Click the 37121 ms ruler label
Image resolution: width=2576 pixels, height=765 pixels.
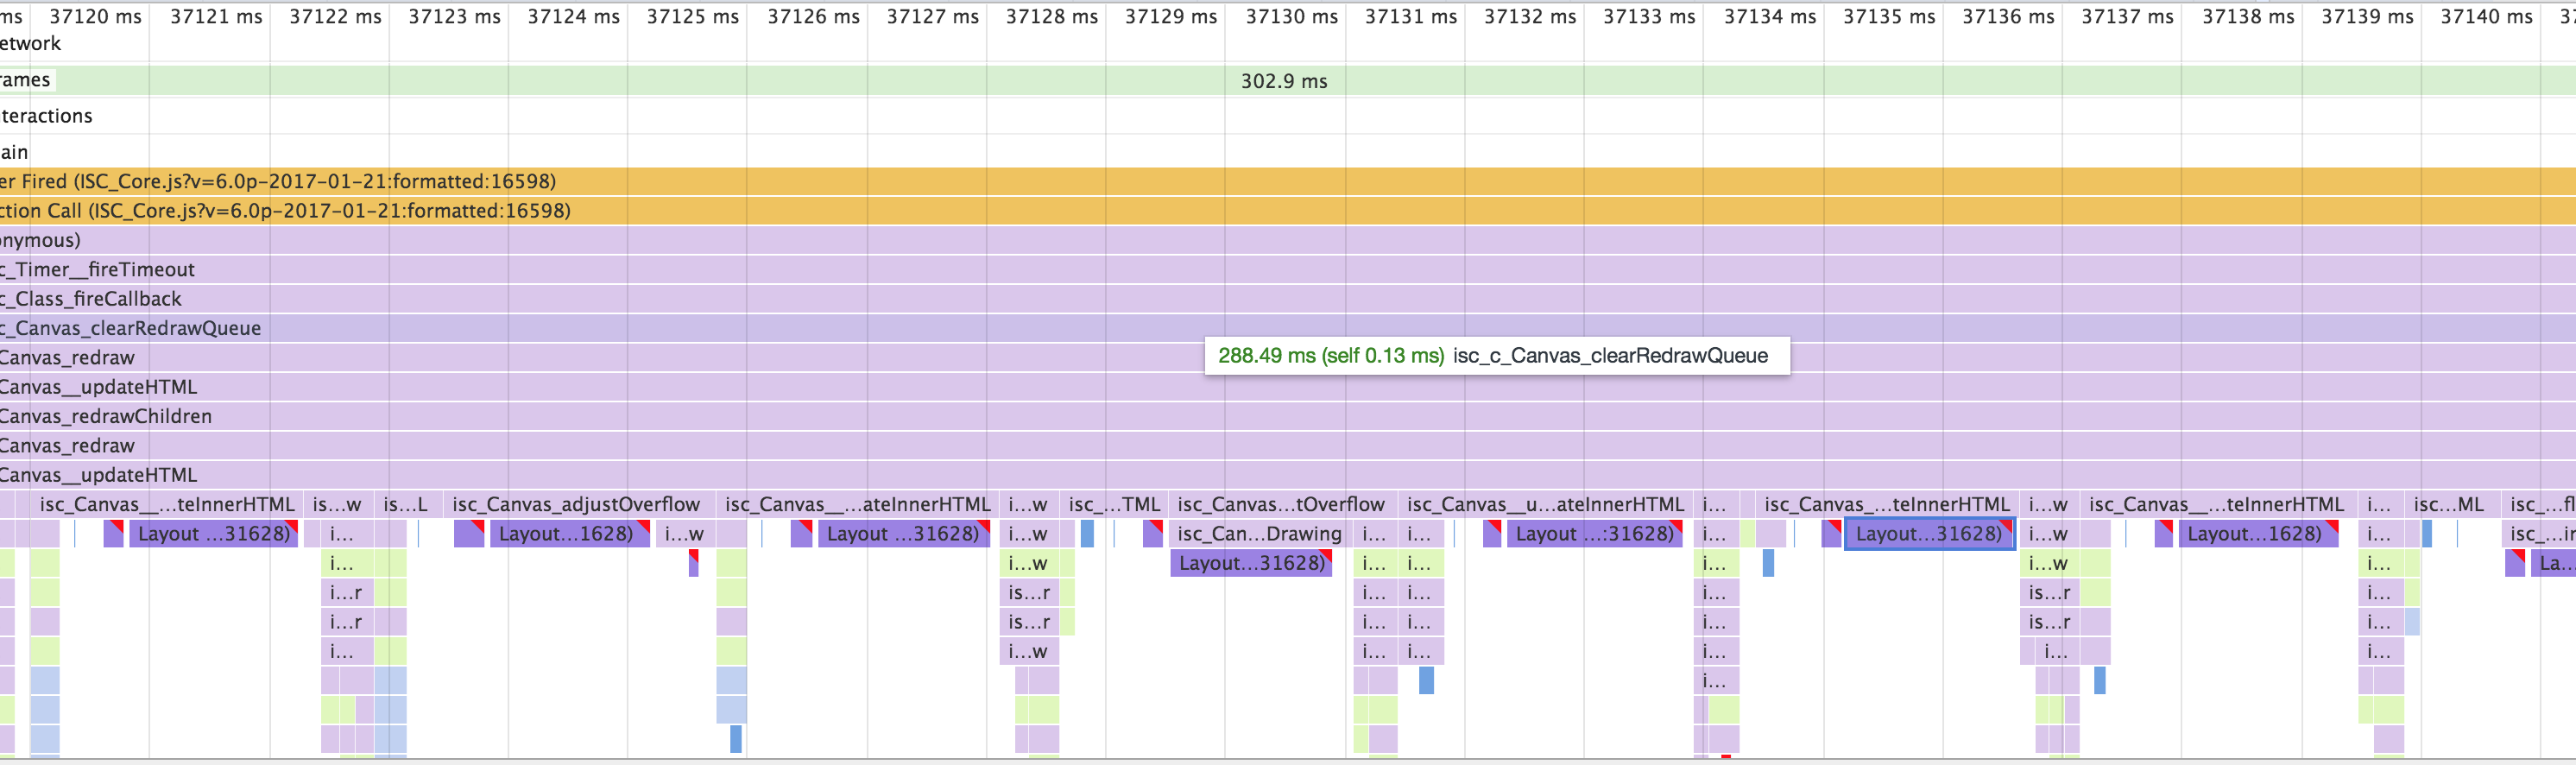(x=216, y=17)
